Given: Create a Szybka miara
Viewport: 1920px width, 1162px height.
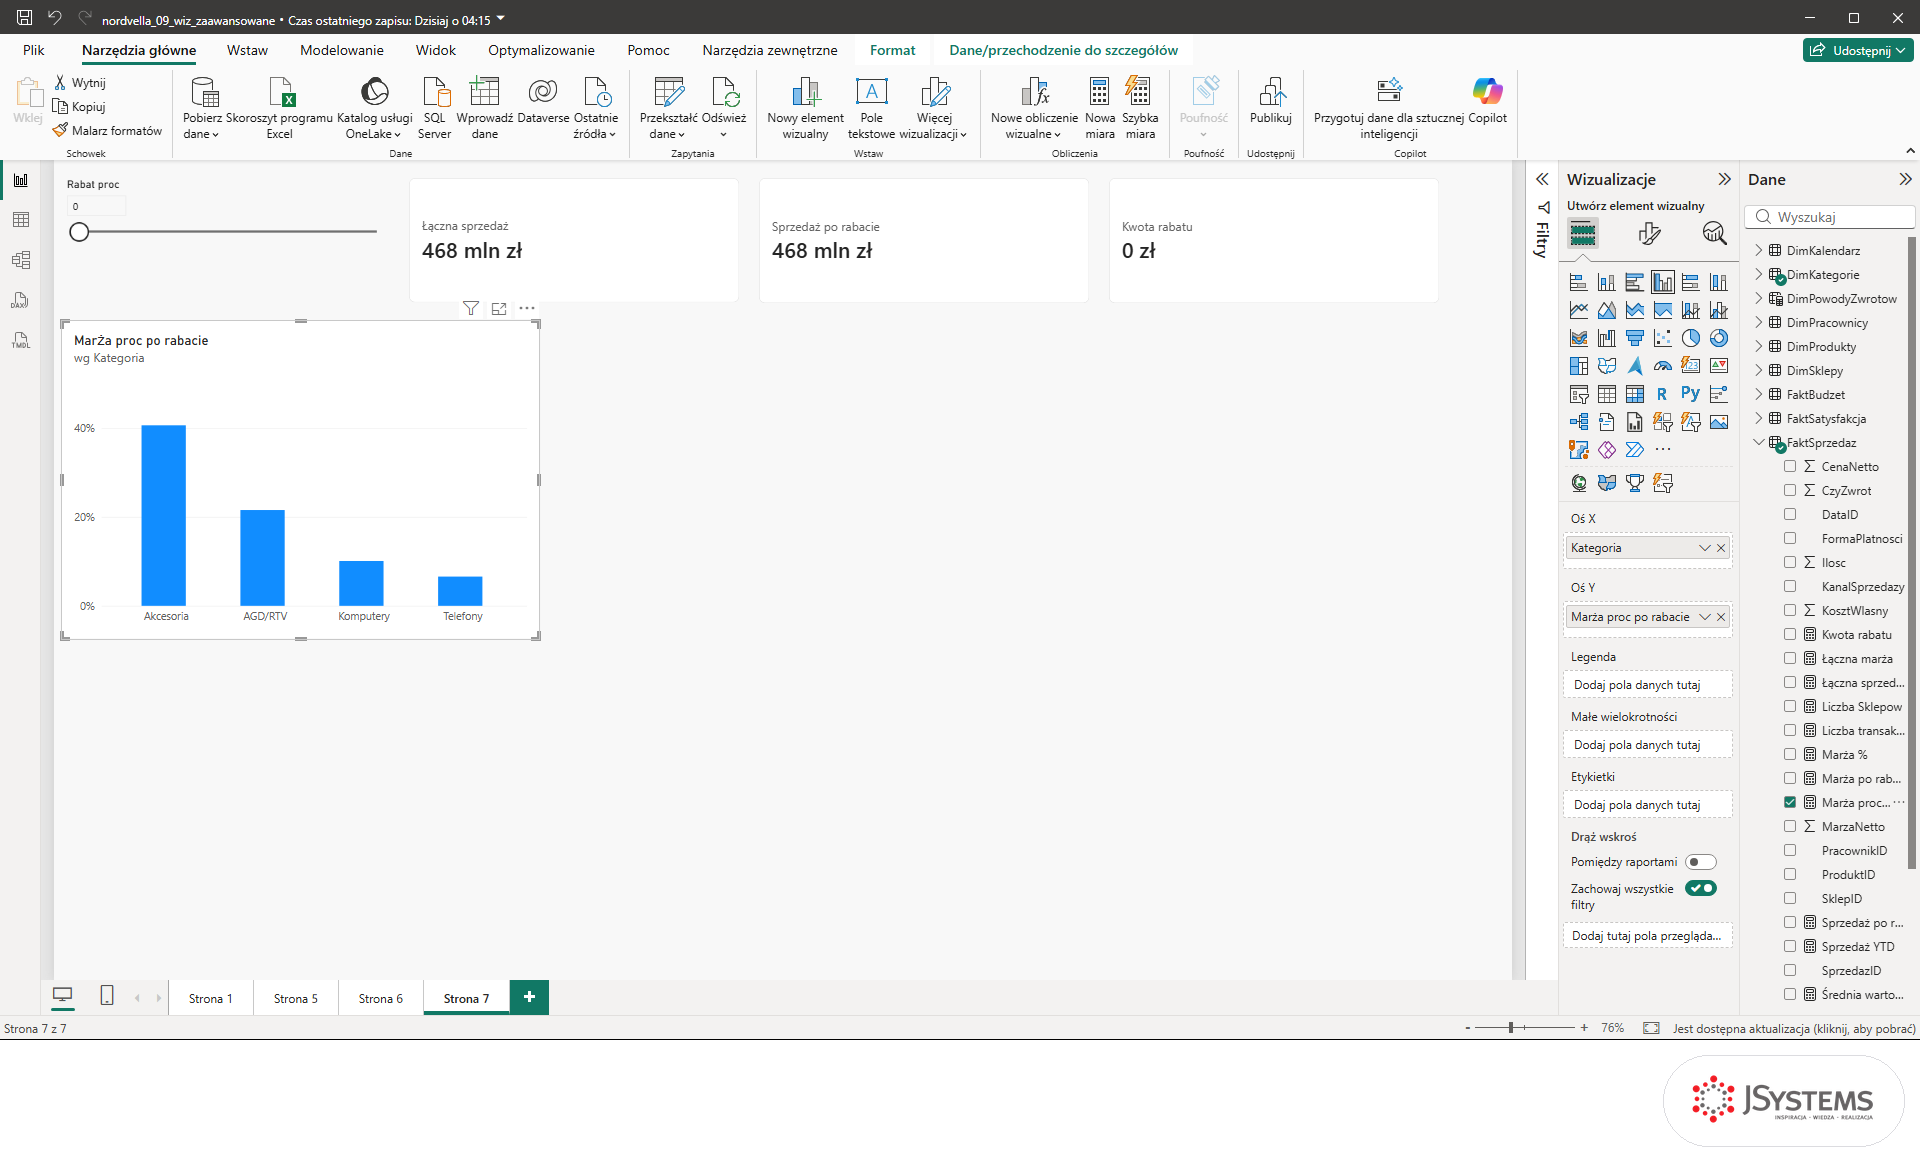Looking at the screenshot, I should point(1139,108).
